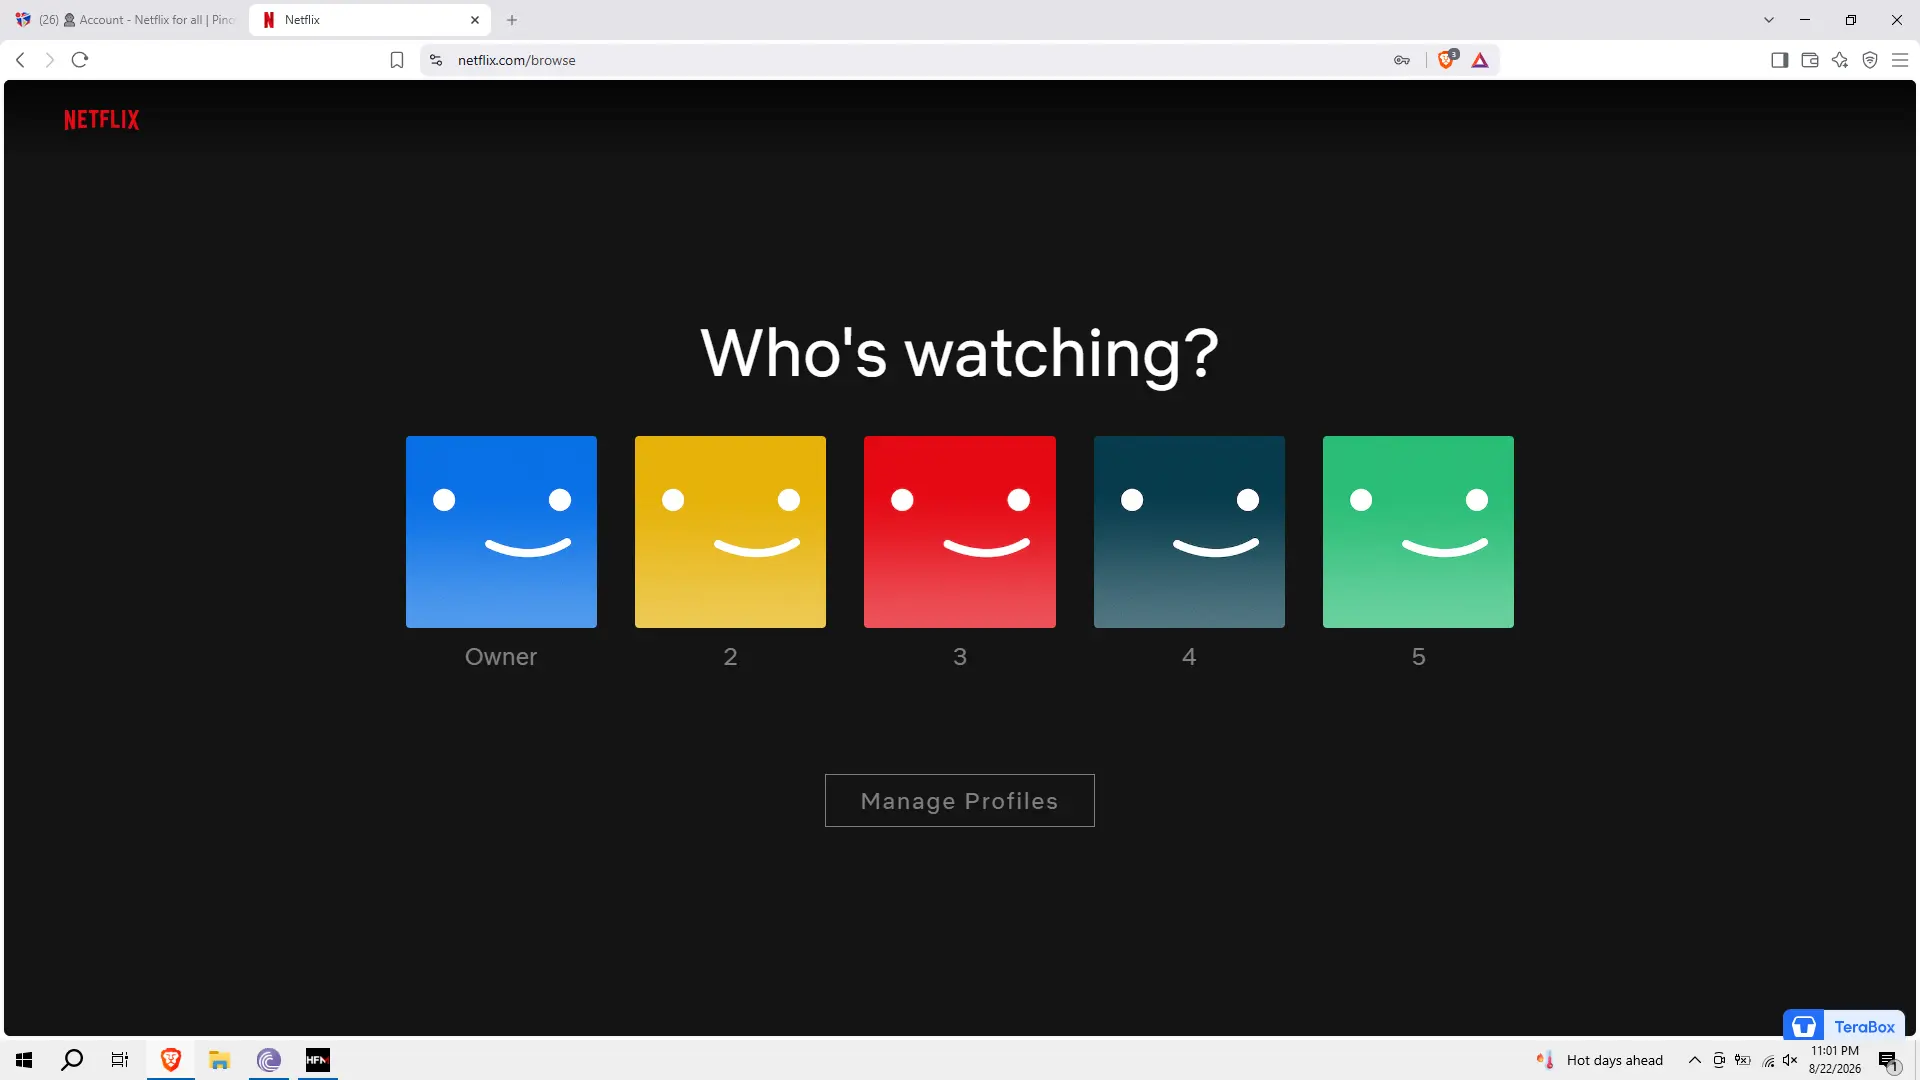
Task: Open the Windows Start menu
Action: (x=24, y=1060)
